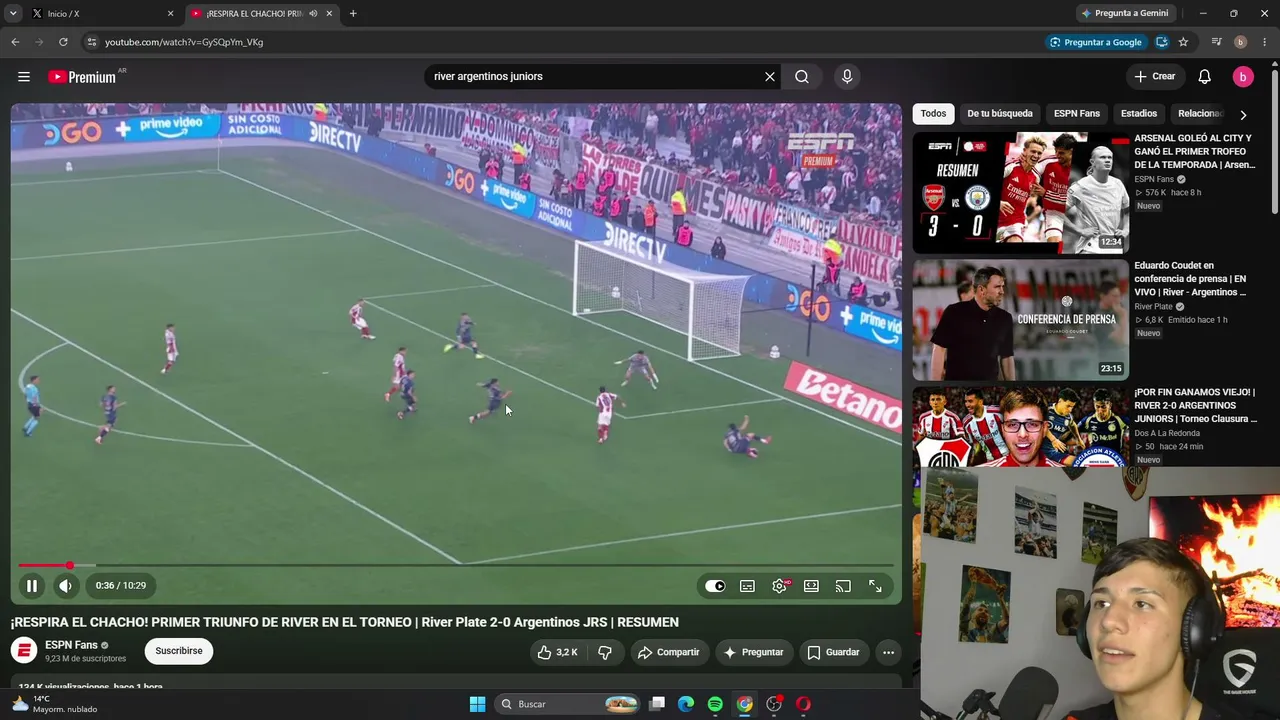
Task: Open more actions three-dot menu
Action: click(x=888, y=652)
